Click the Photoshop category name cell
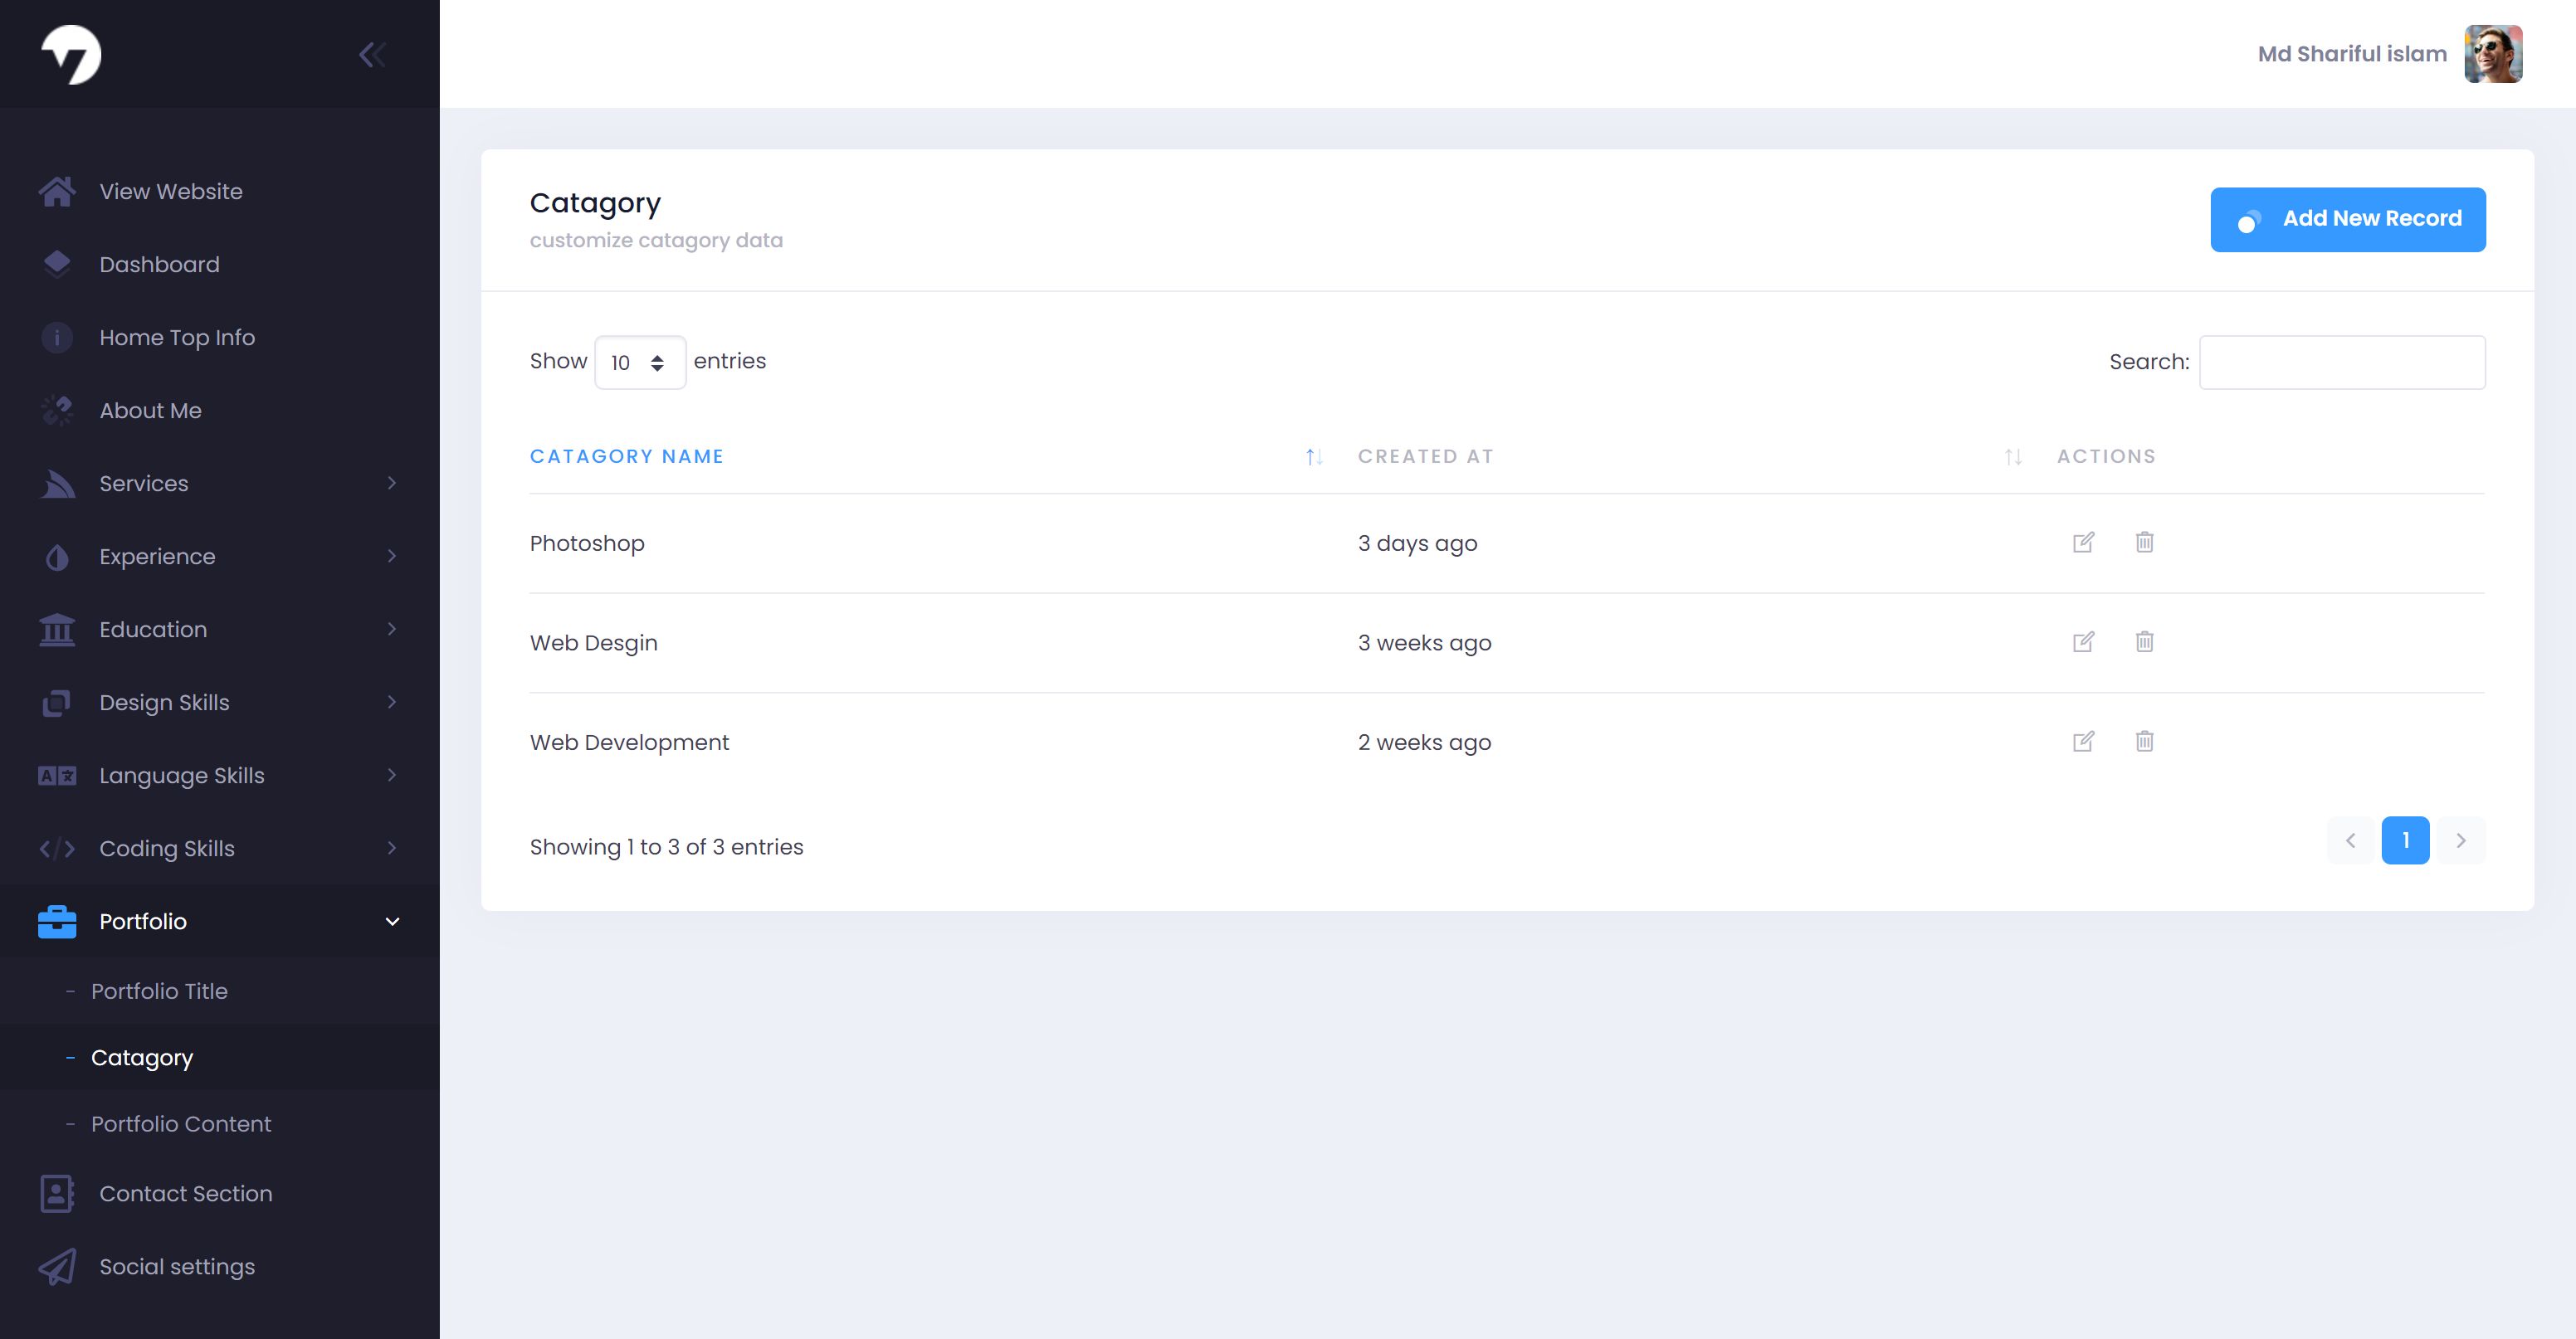This screenshot has height=1339, width=2576. click(x=587, y=543)
